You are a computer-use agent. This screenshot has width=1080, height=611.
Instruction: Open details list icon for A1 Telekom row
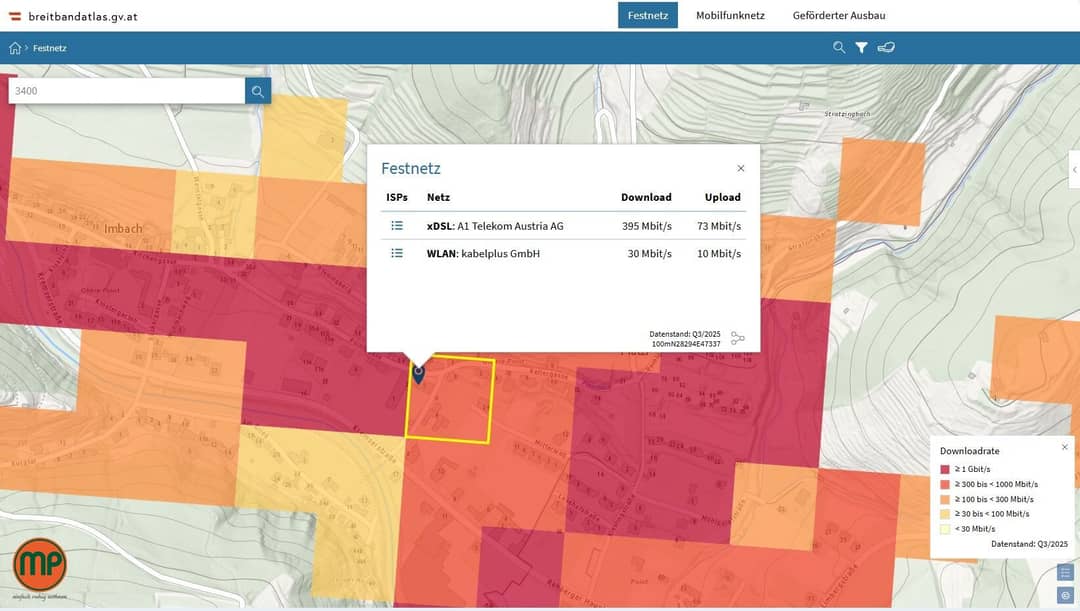click(397, 226)
